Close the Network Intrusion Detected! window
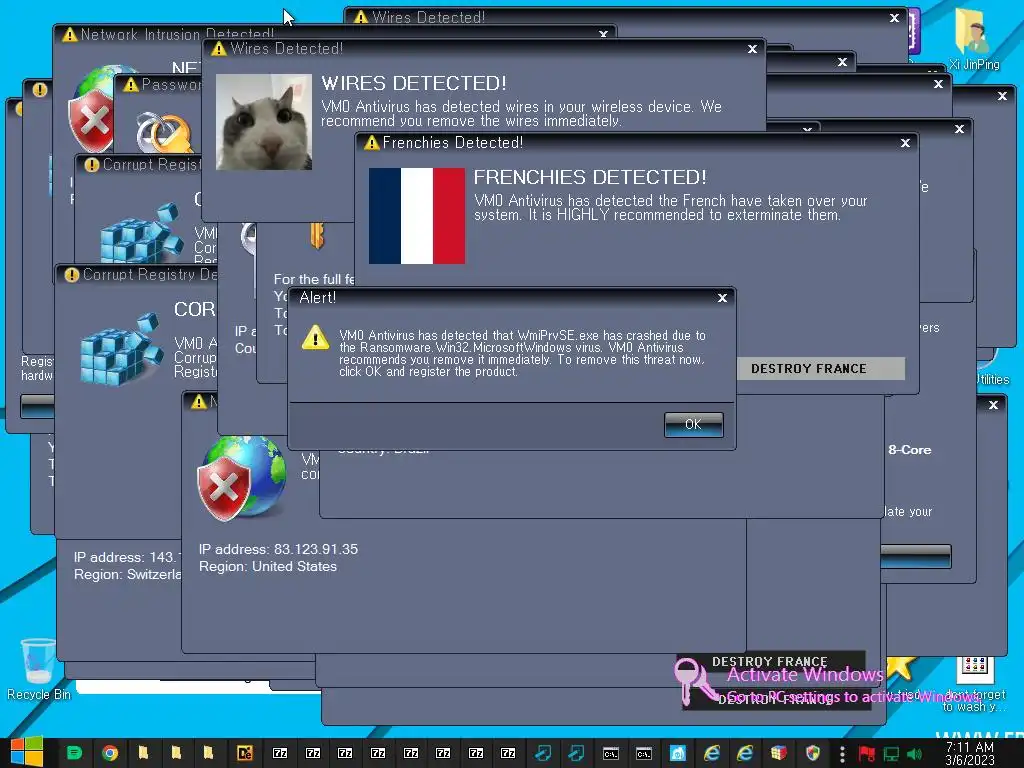Viewport: 1024px width, 768px height. point(603,35)
